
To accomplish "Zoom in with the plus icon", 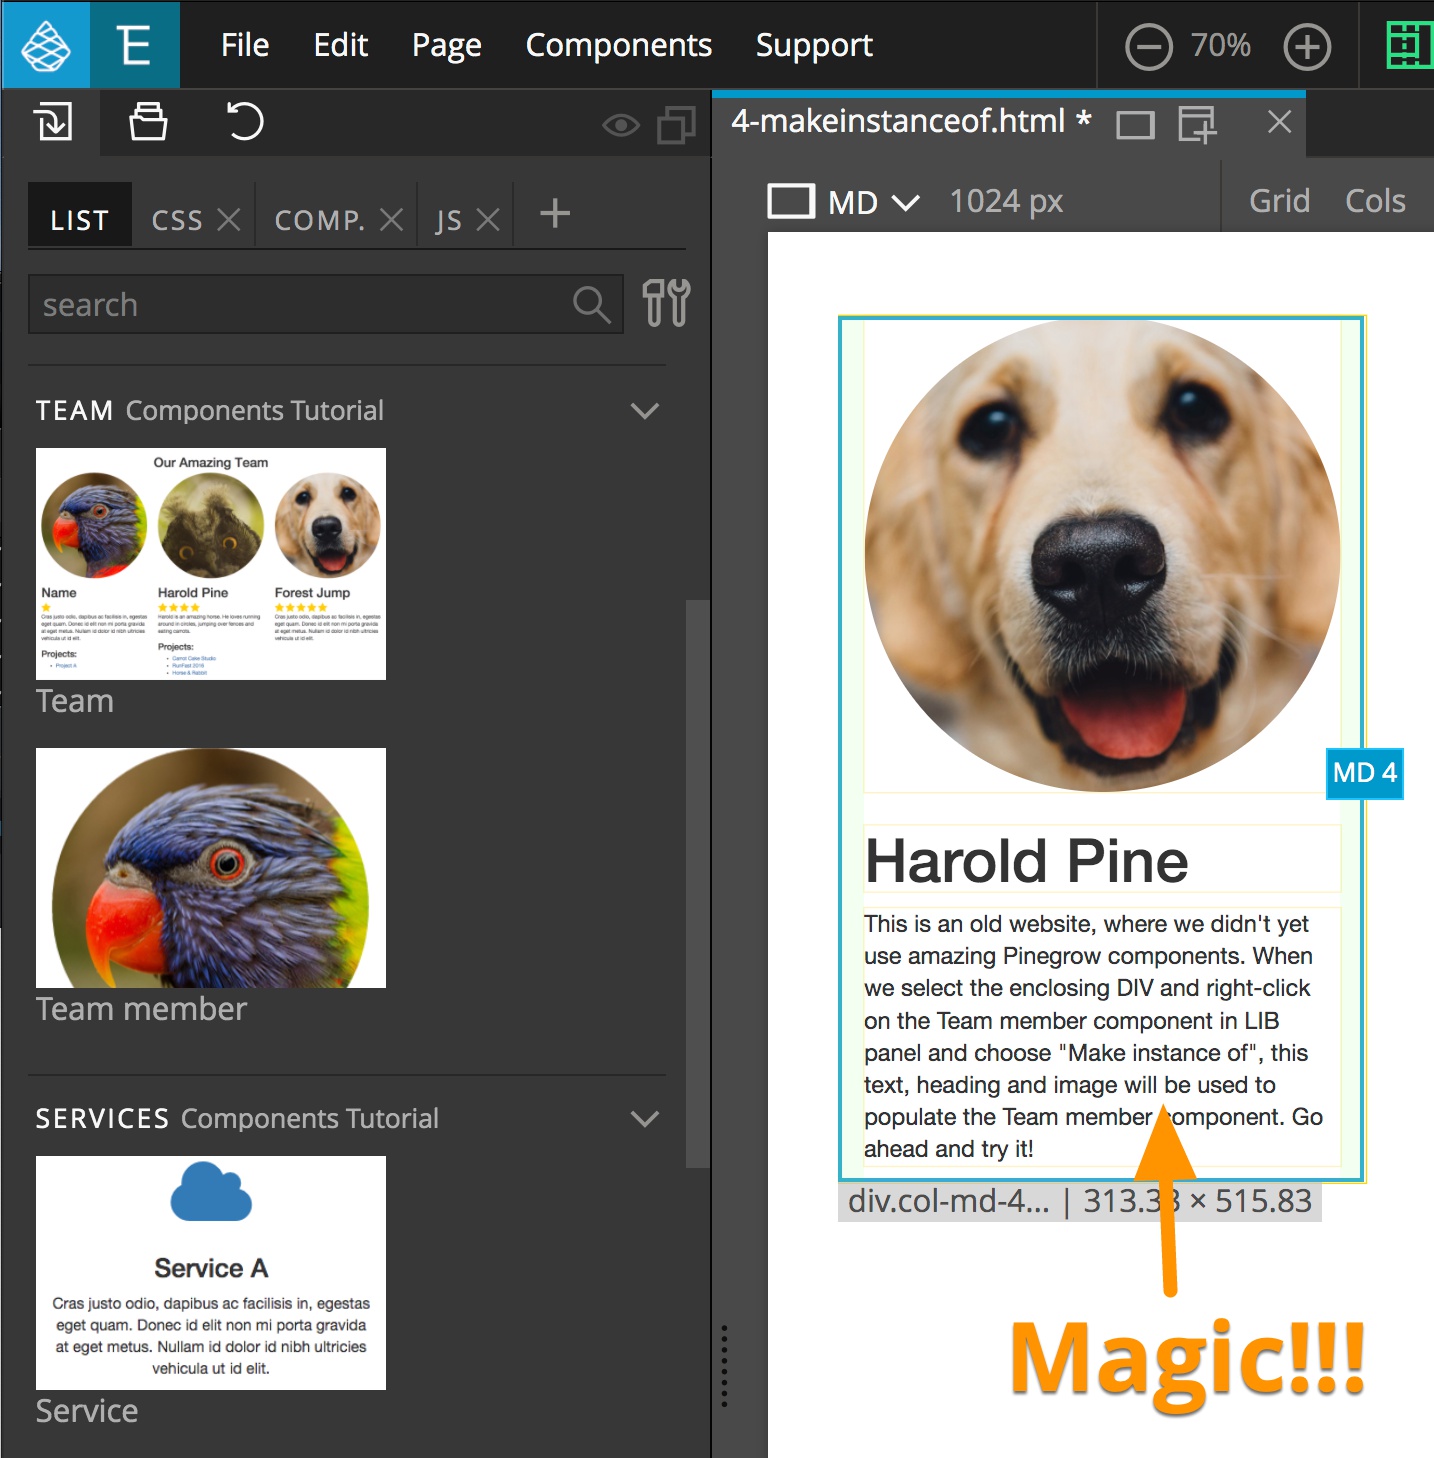I will point(1308,46).
